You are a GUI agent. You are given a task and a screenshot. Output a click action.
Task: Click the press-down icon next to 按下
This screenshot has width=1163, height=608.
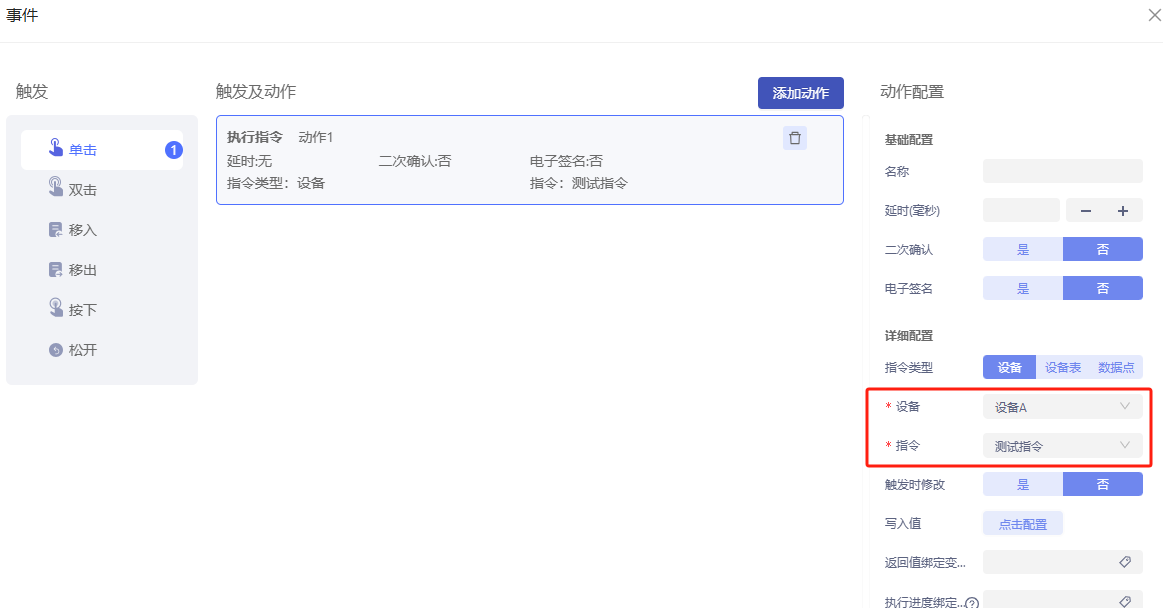56,307
